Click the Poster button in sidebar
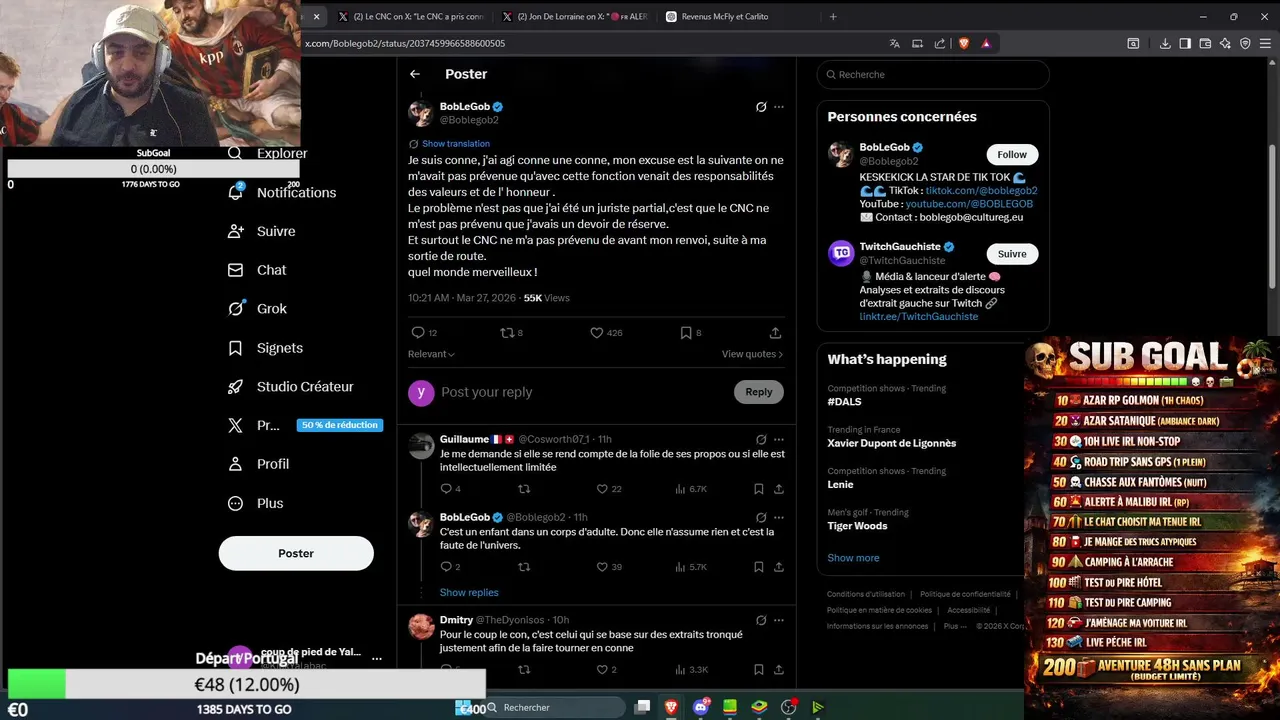Screen dimensions: 1280x720 point(296,553)
